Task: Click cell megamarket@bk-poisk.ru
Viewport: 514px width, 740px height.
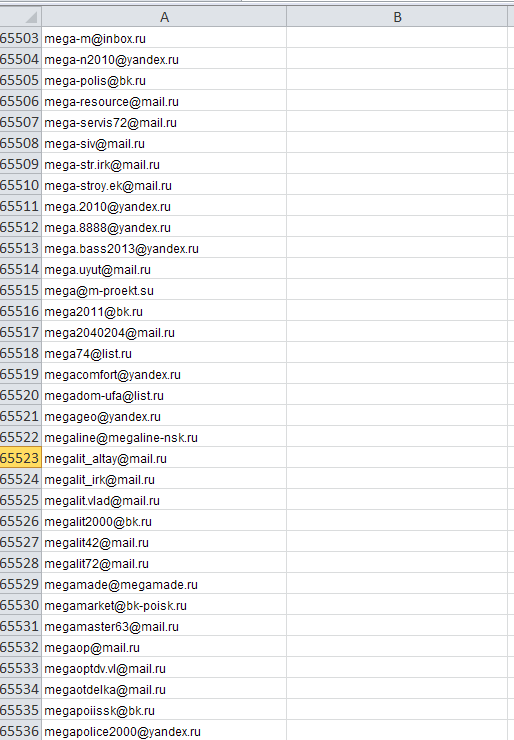Action: pos(164,605)
